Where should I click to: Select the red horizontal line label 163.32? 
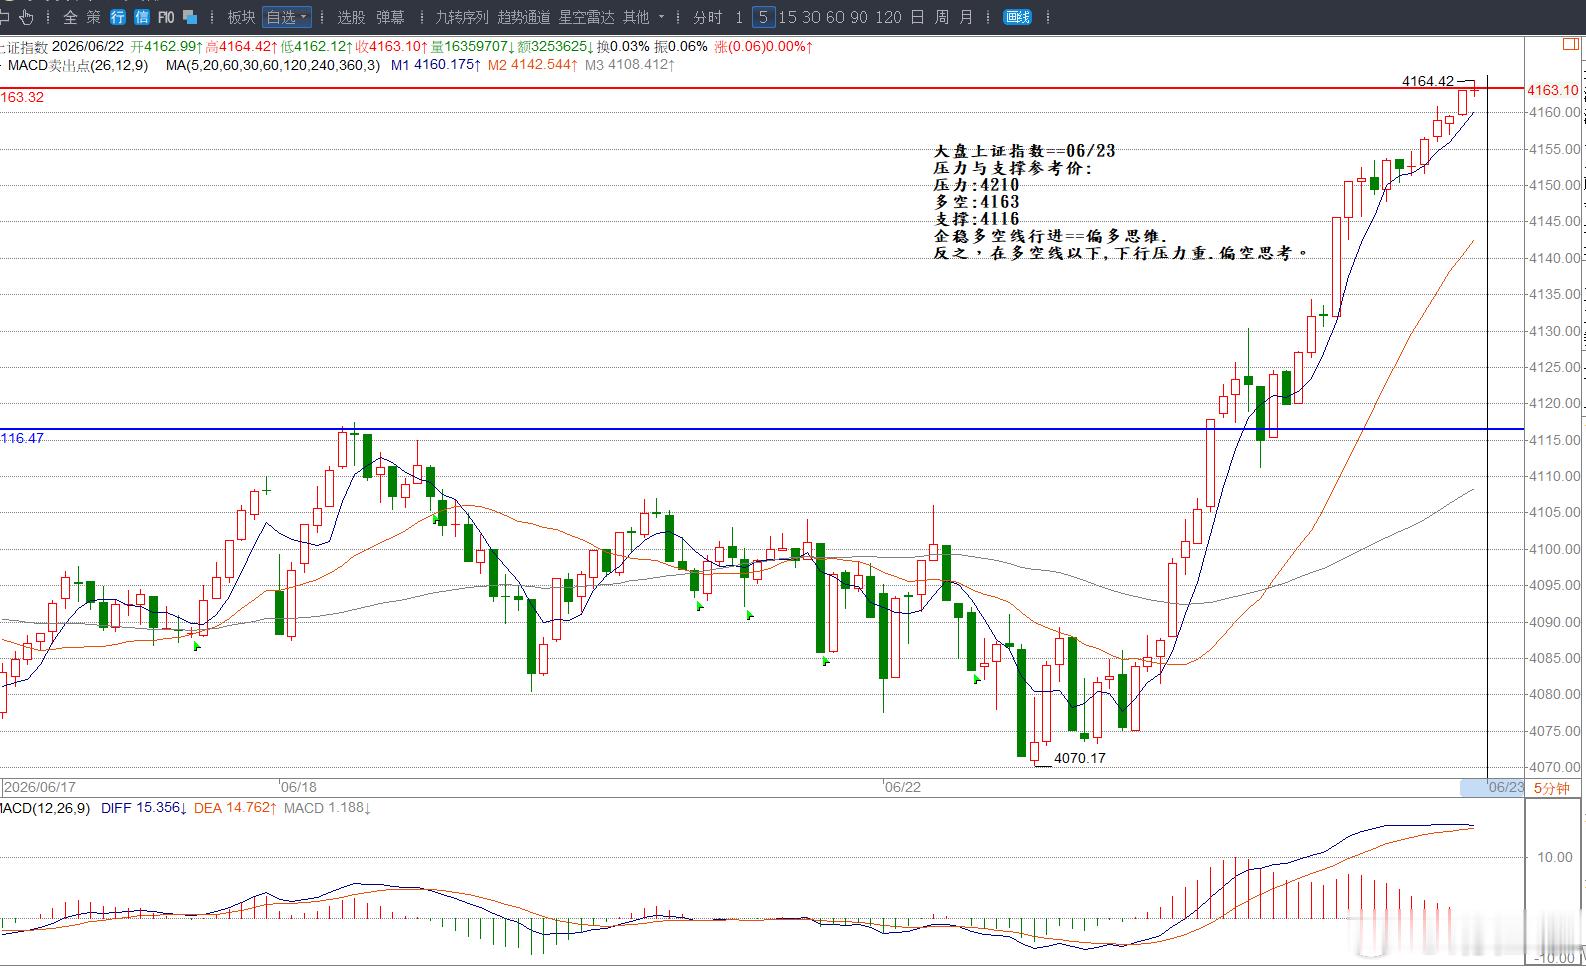click(x=22, y=97)
